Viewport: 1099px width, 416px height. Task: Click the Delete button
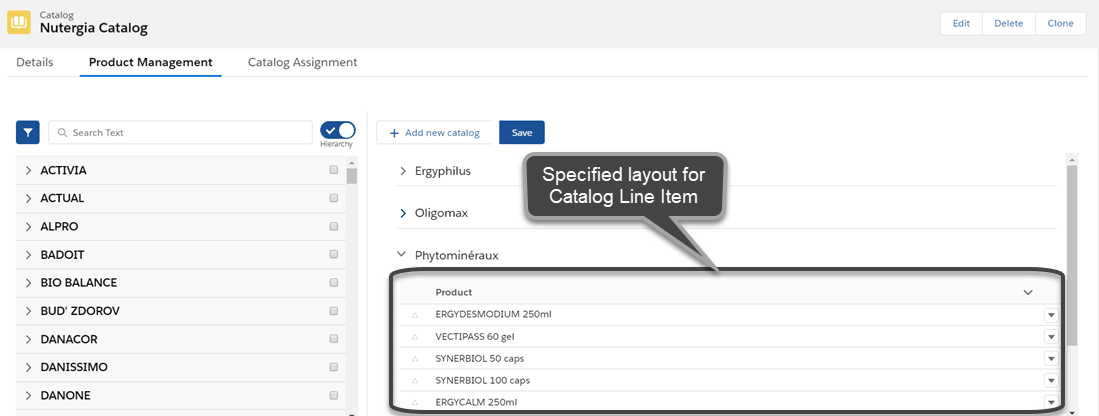point(1009,23)
